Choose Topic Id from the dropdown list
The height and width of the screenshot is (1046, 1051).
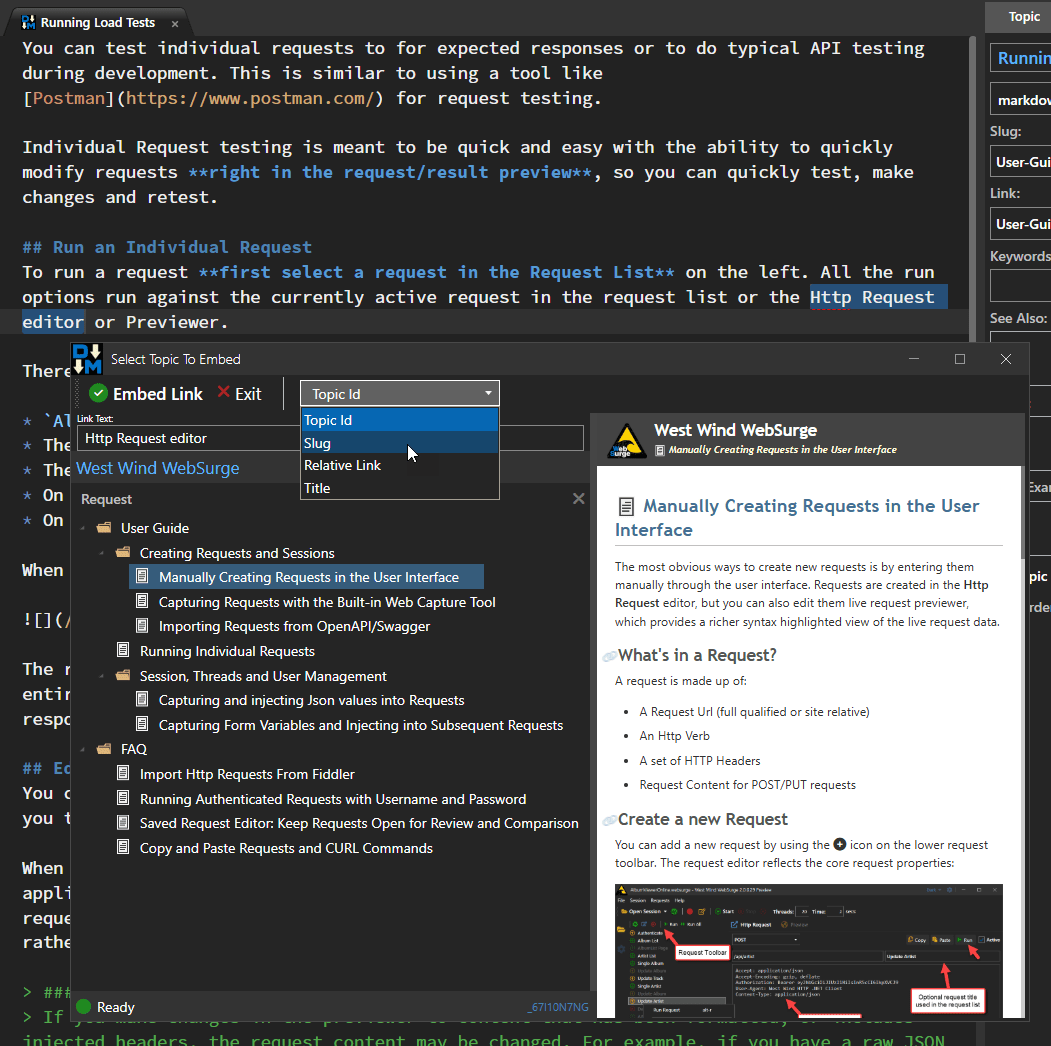click(399, 420)
